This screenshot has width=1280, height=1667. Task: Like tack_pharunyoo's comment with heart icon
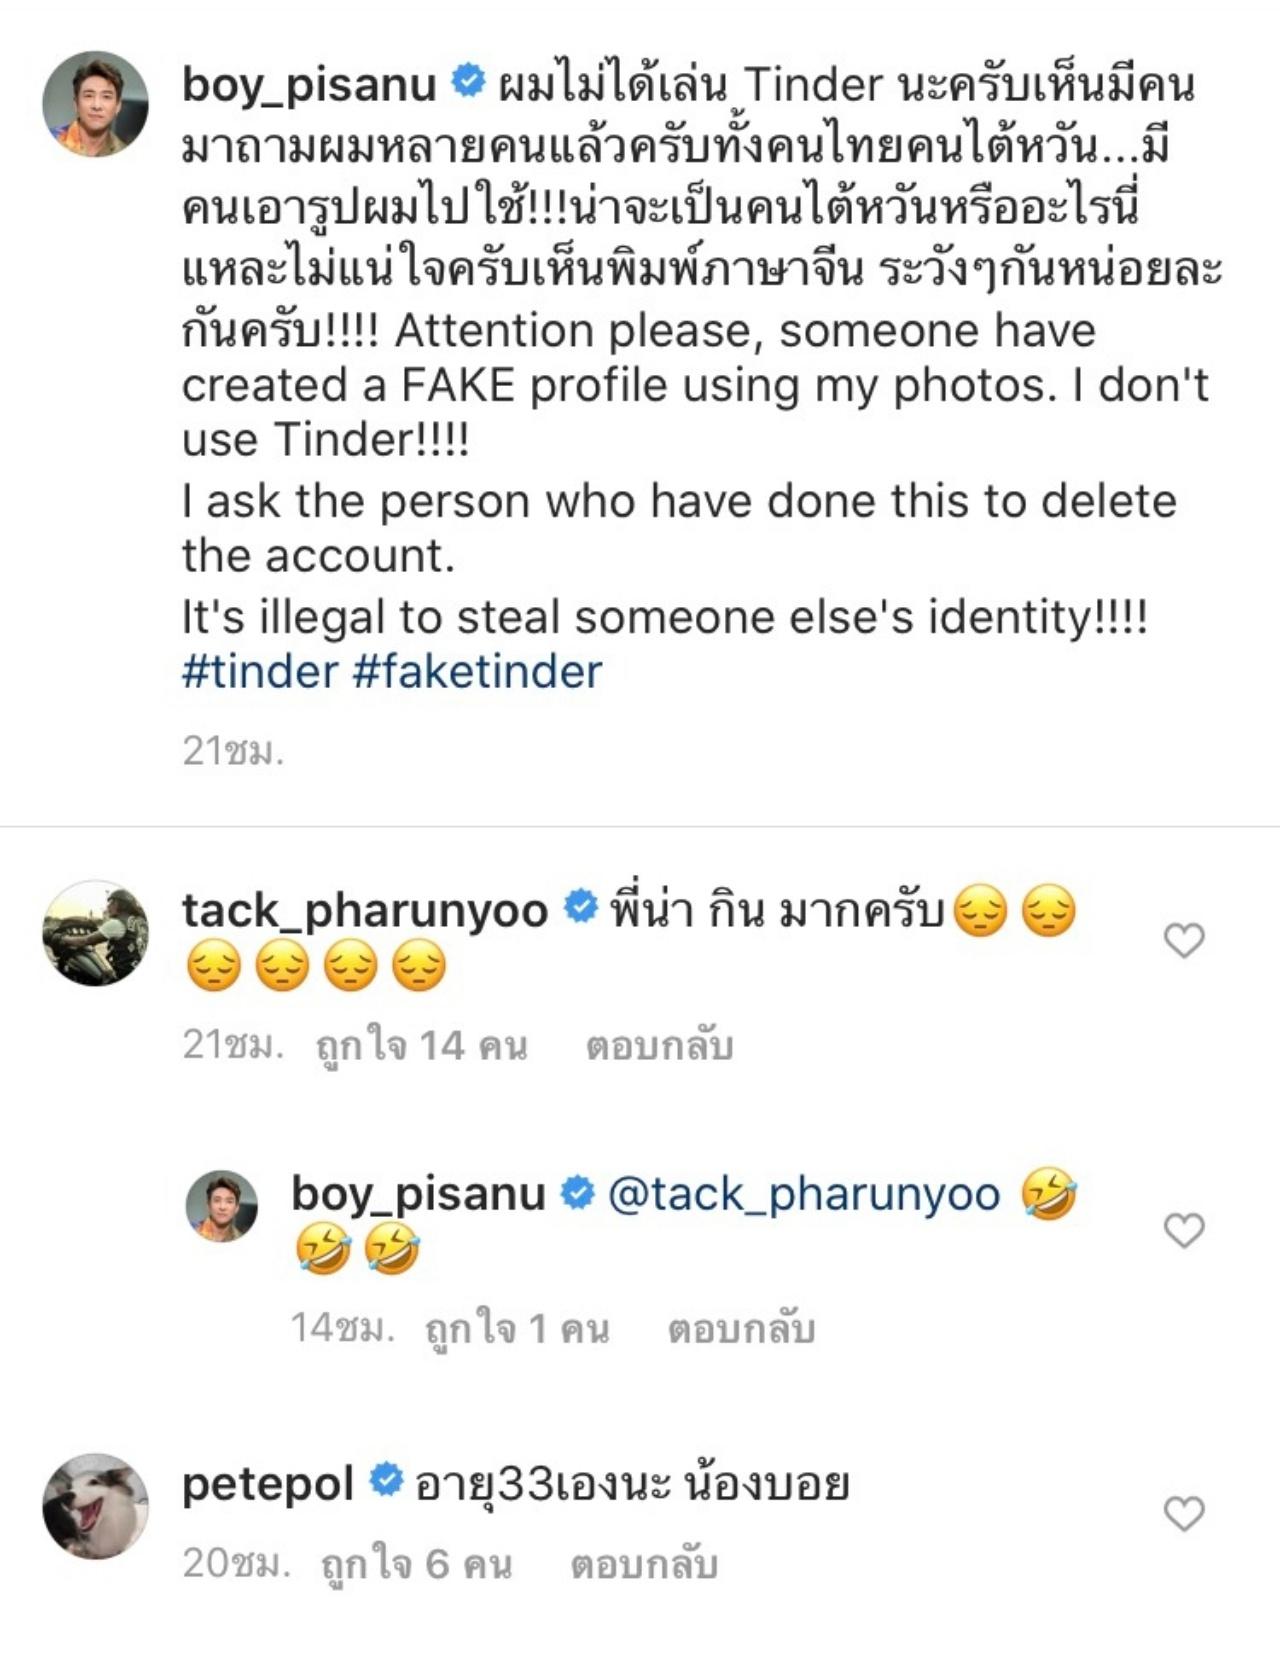point(1184,940)
